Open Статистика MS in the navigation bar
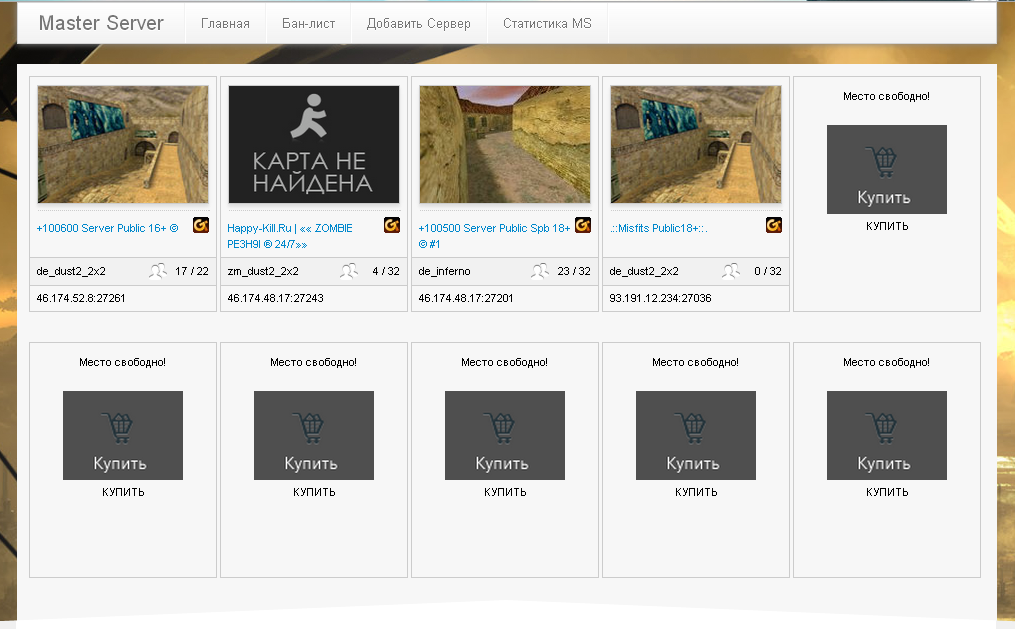The width and height of the screenshot is (1015, 629). click(547, 24)
